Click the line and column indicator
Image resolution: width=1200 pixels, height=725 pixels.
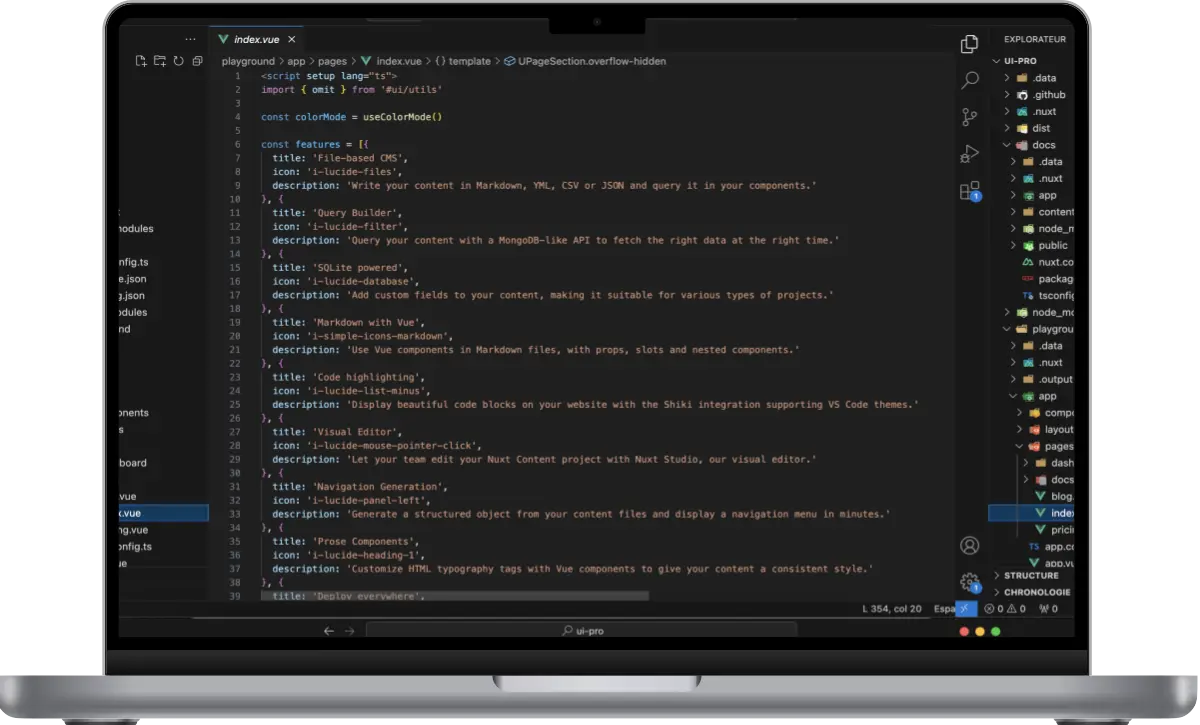pos(891,608)
